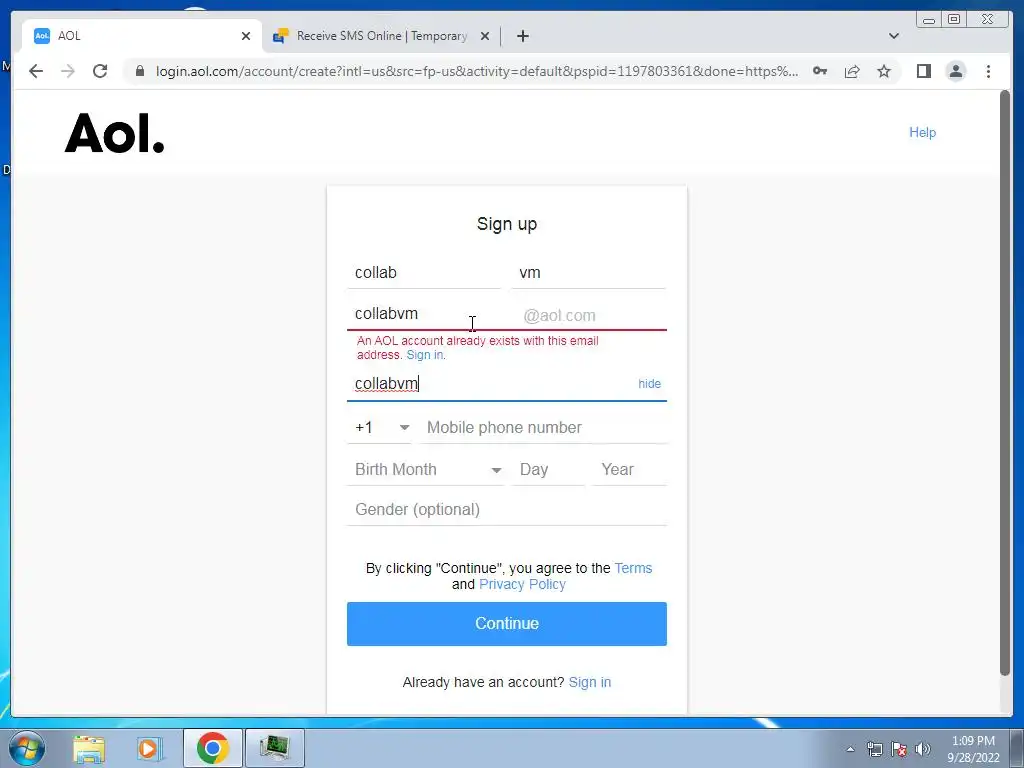Click the address bar URL
This screenshot has width=1024, height=768.
(x=477, y=71)
